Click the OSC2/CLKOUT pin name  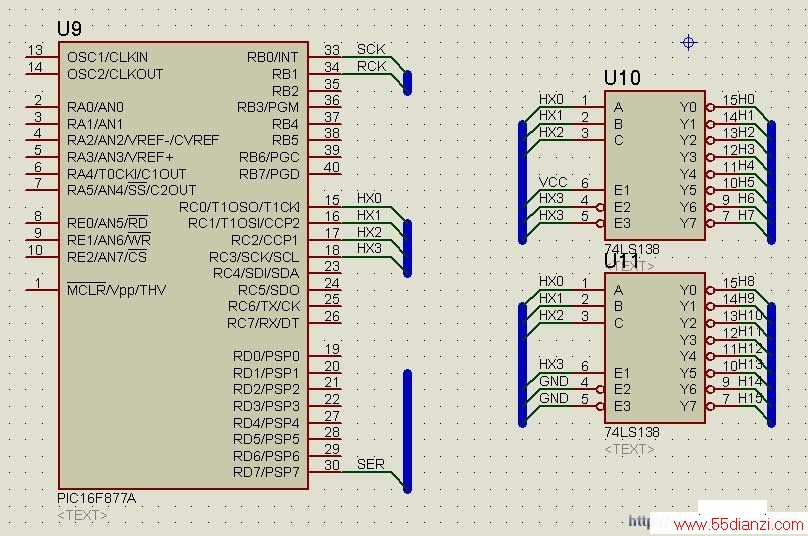pyautogui.click(x=115, y=74)
